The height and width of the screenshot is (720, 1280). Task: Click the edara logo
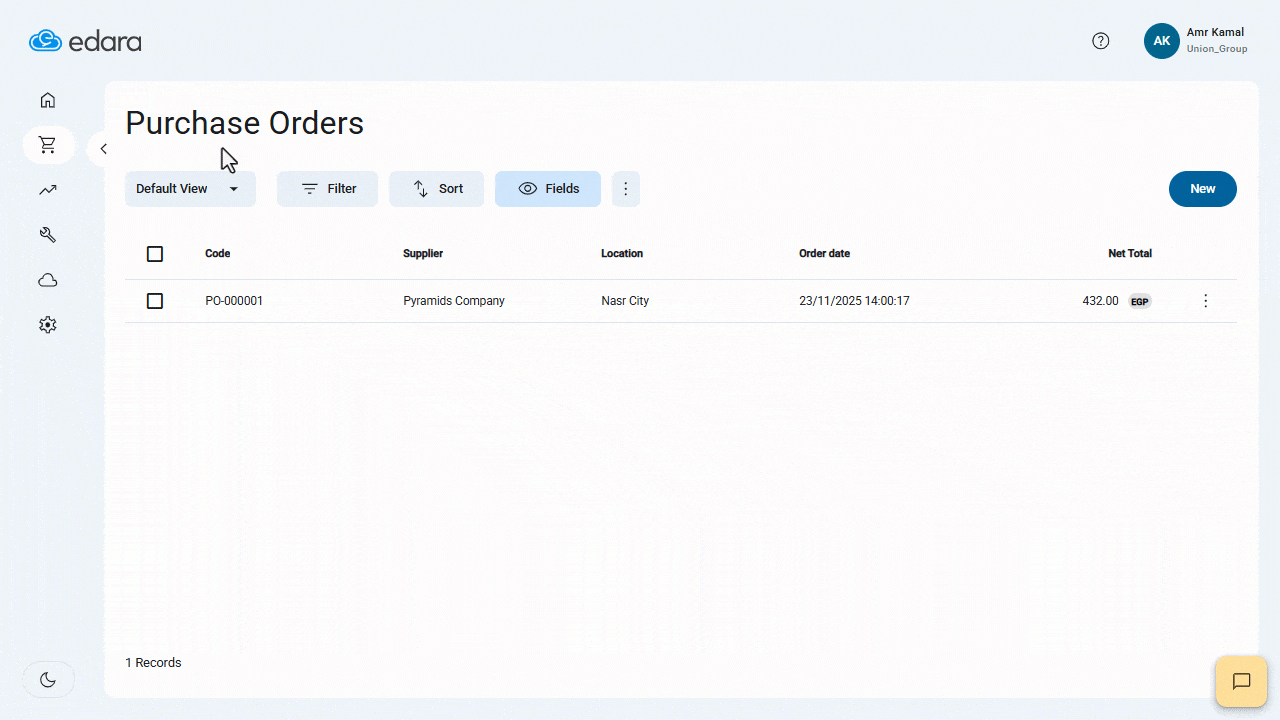(85, 41)
